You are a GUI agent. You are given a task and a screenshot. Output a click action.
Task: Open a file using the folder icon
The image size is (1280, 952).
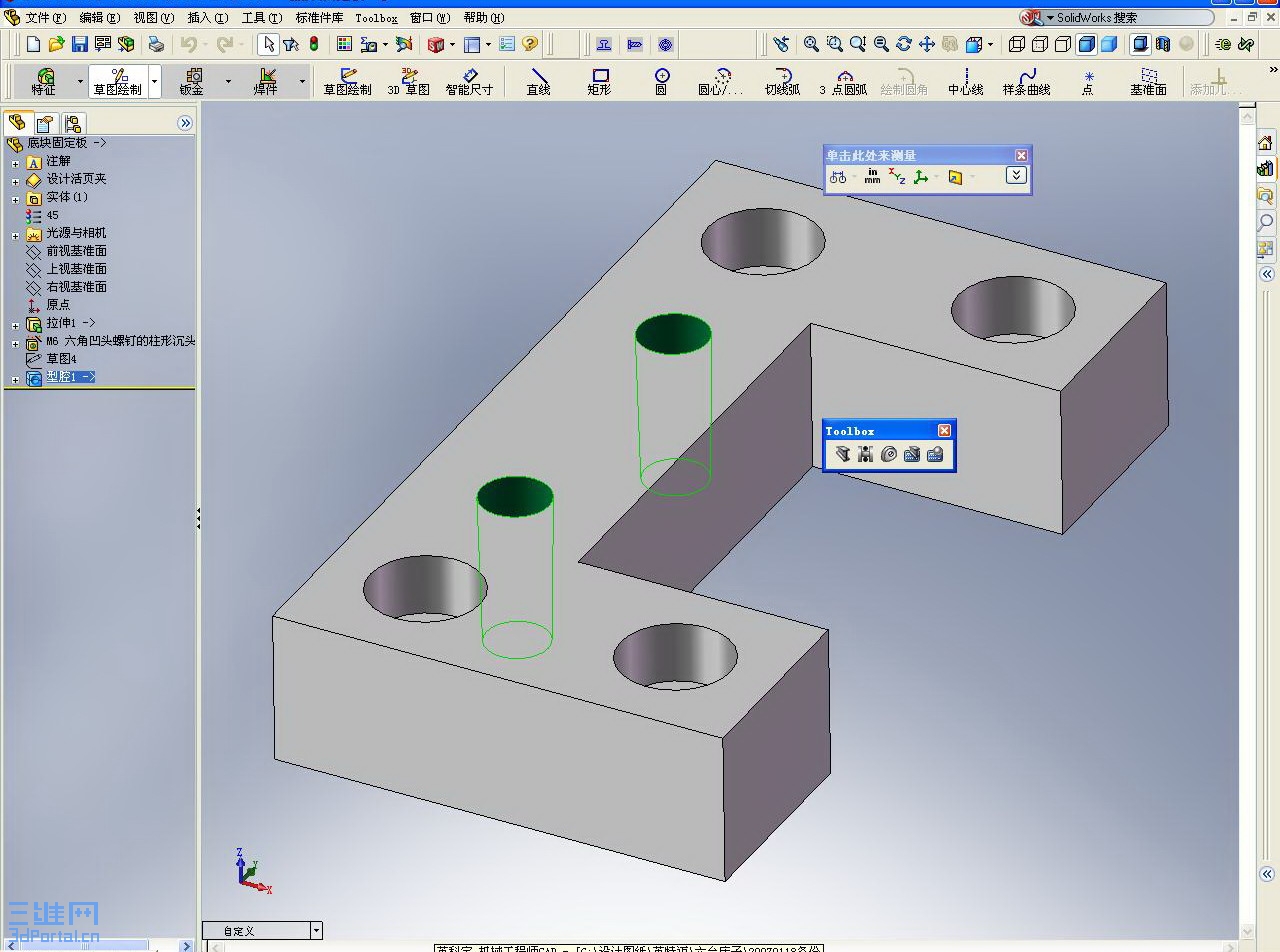click(56, 44)
